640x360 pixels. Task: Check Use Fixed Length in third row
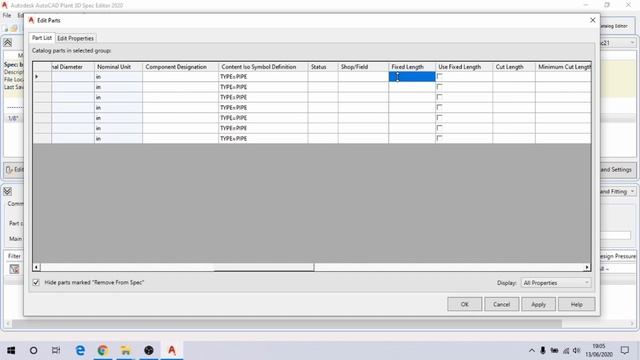440,97
